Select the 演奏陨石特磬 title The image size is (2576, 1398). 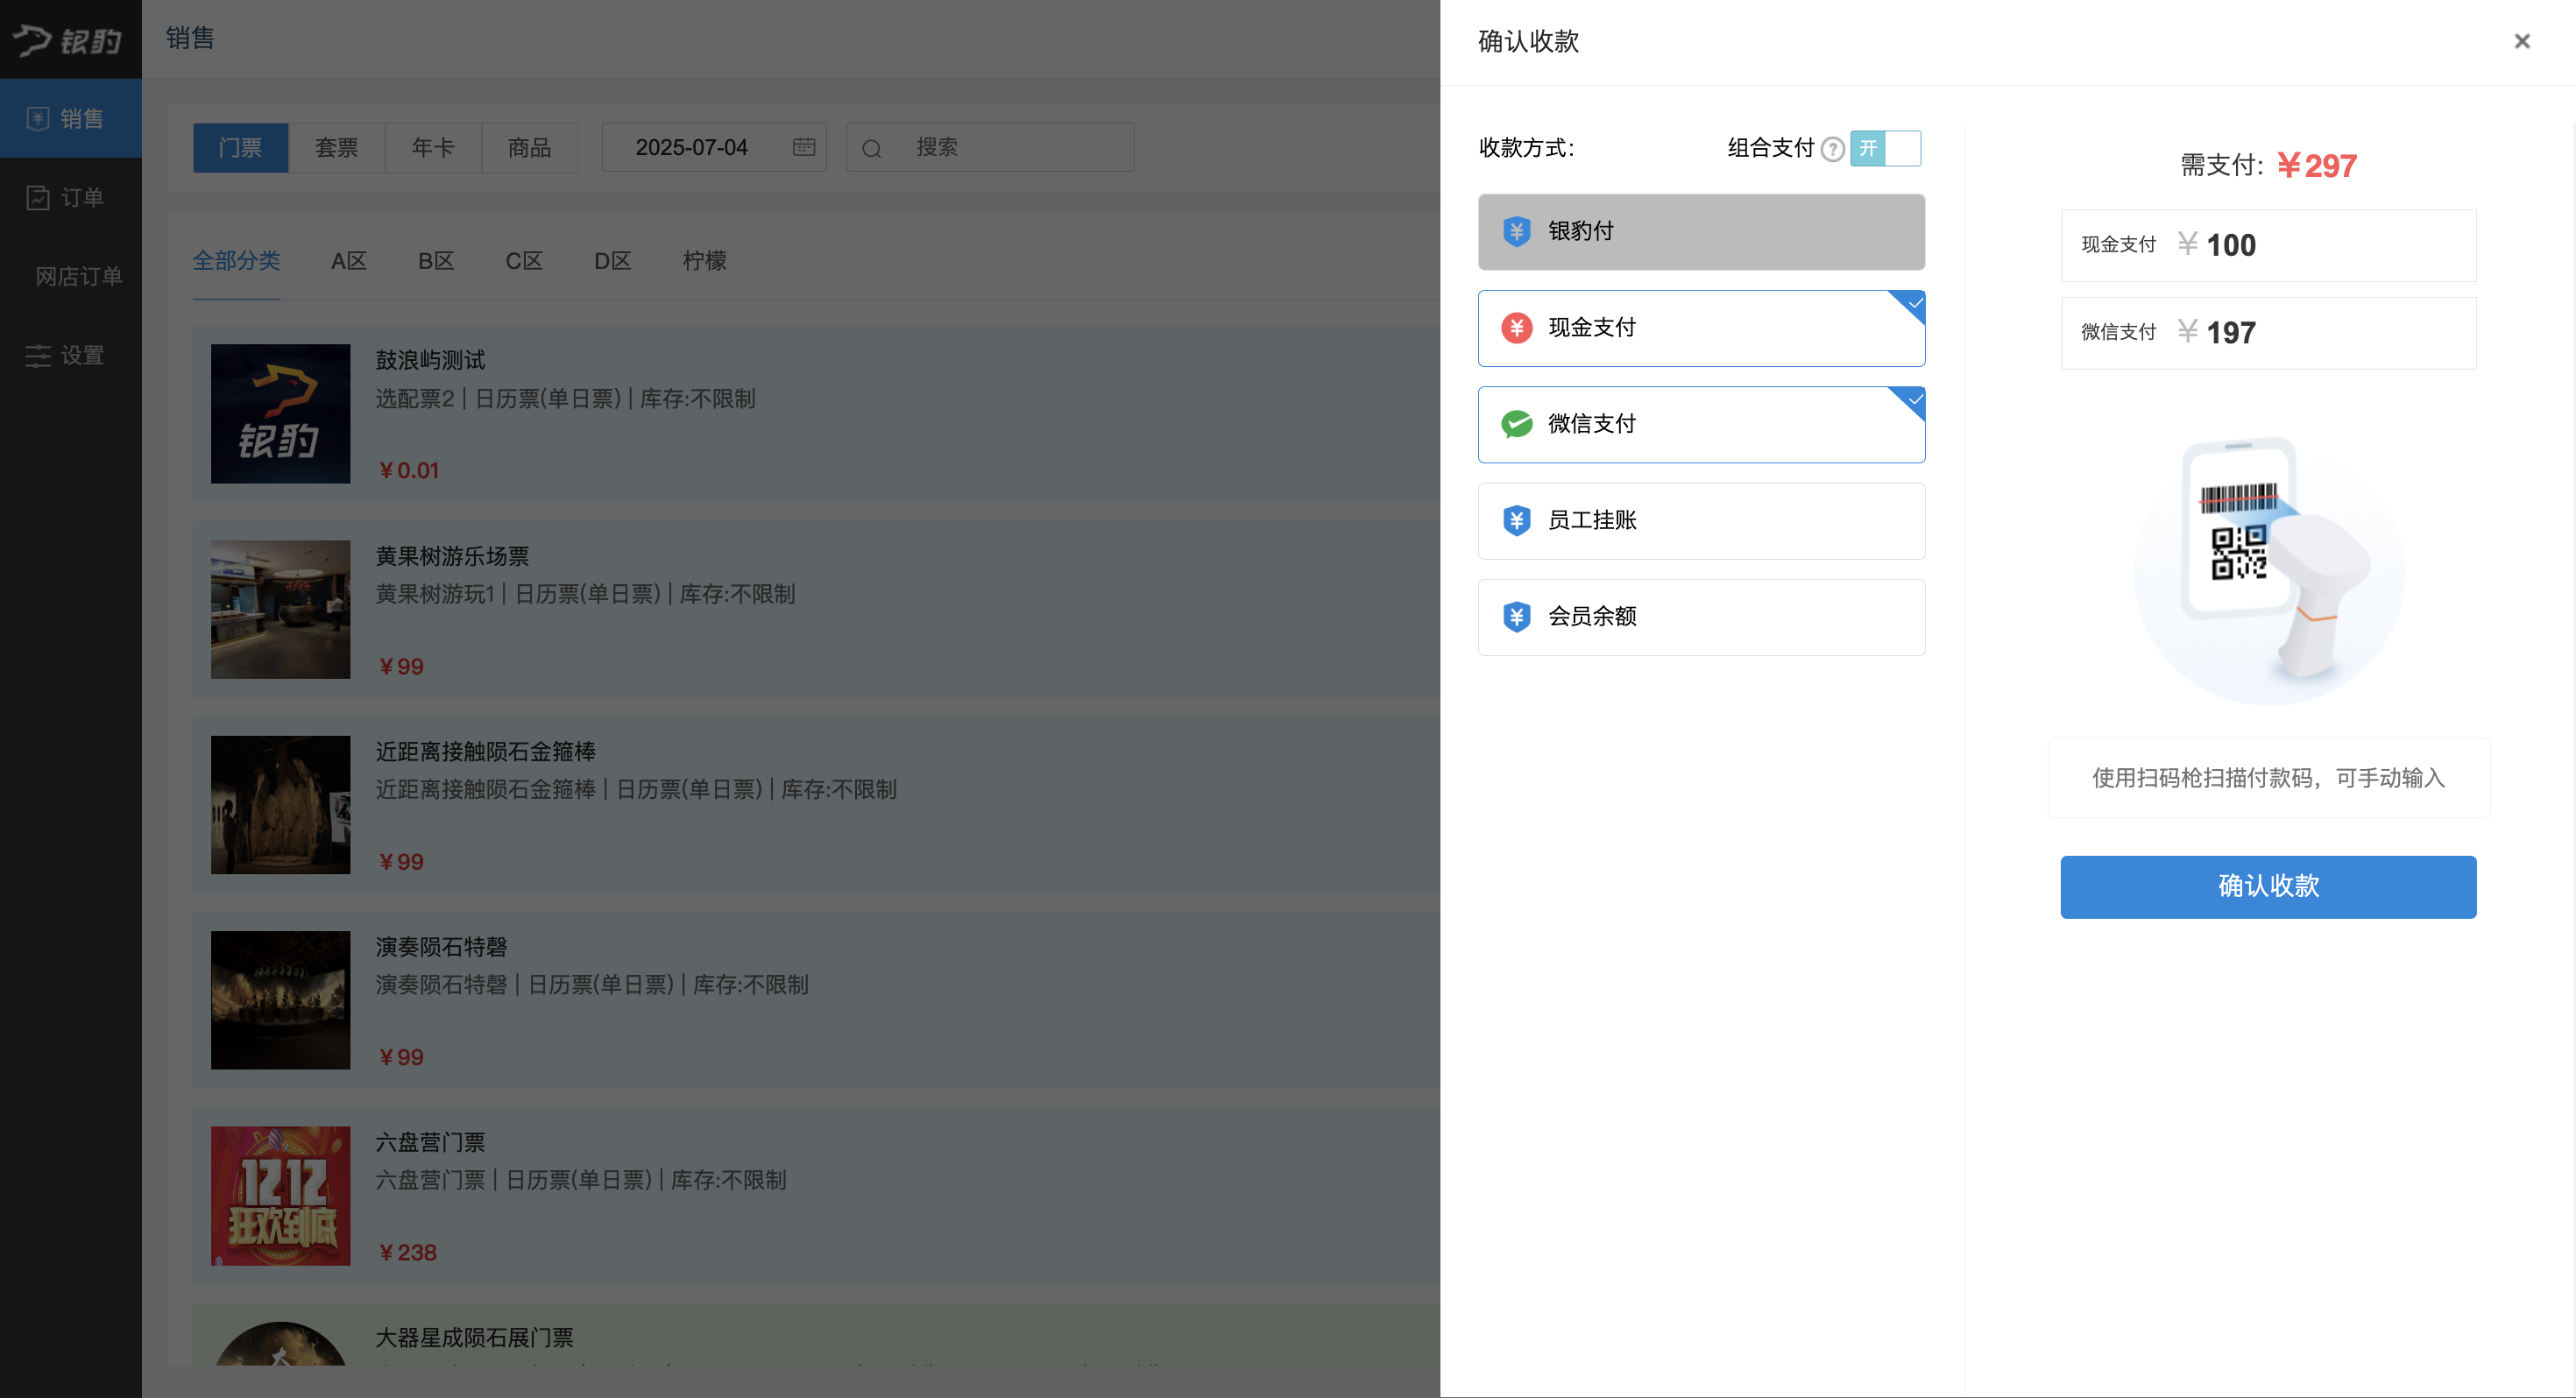click(x=442, y=947)
